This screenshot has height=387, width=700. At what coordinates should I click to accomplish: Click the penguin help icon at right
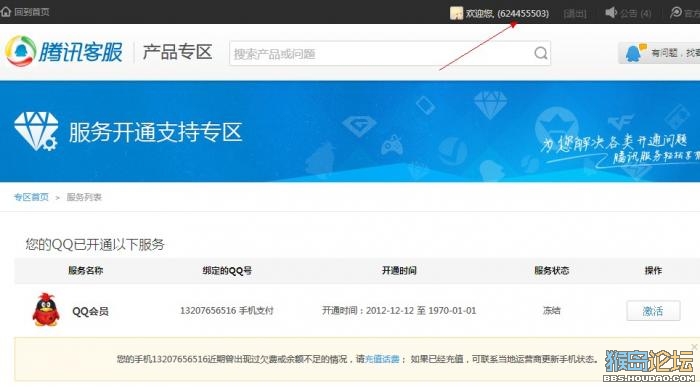pos(635,53)
